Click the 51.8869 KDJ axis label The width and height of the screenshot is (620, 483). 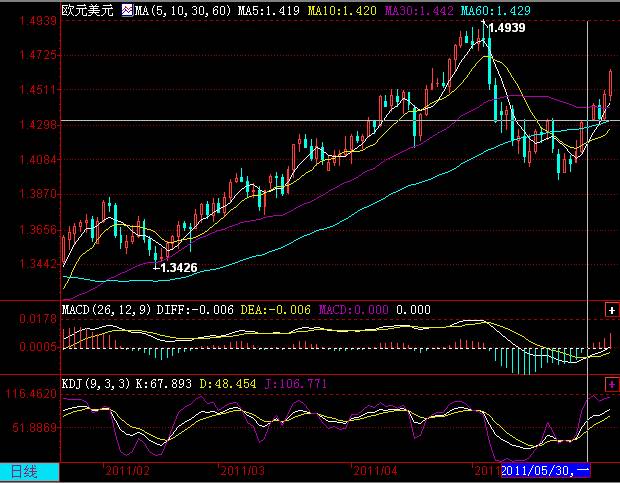click(x=35, y=427)
